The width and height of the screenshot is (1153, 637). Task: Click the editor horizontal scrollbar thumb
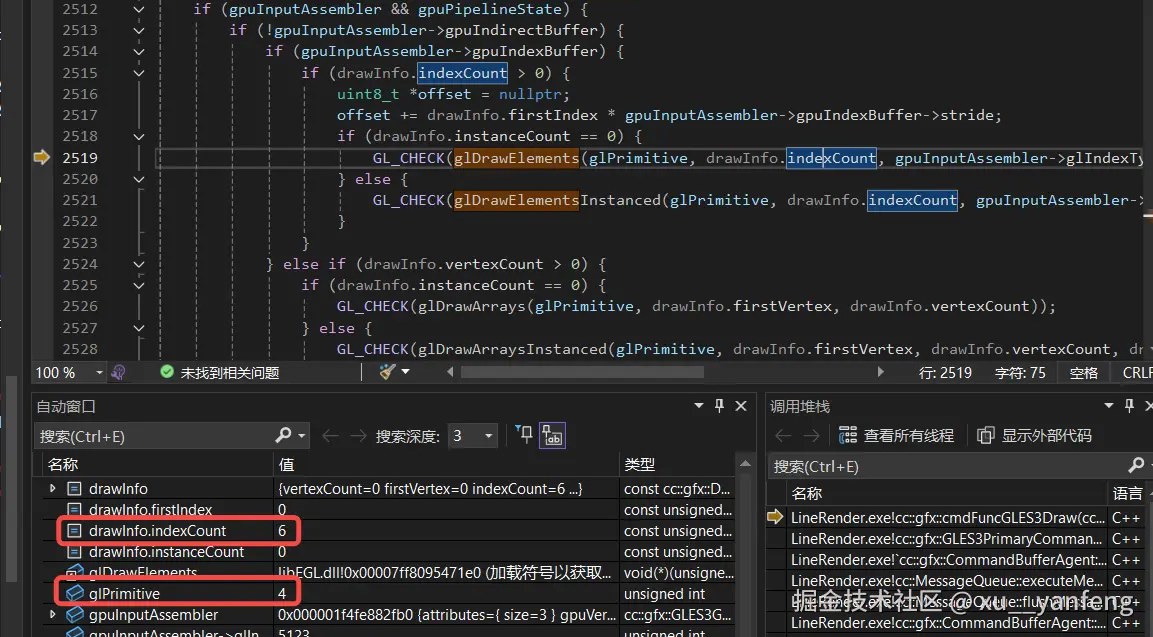pyautogui.click(x=582, y=372)
